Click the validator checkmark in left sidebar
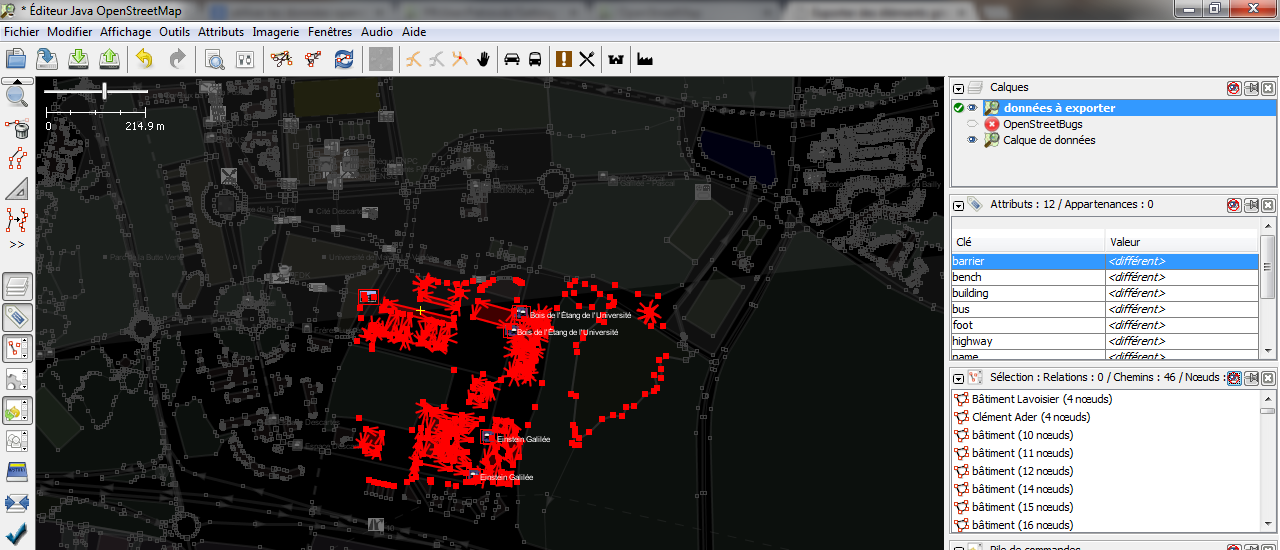 [17, 534]
